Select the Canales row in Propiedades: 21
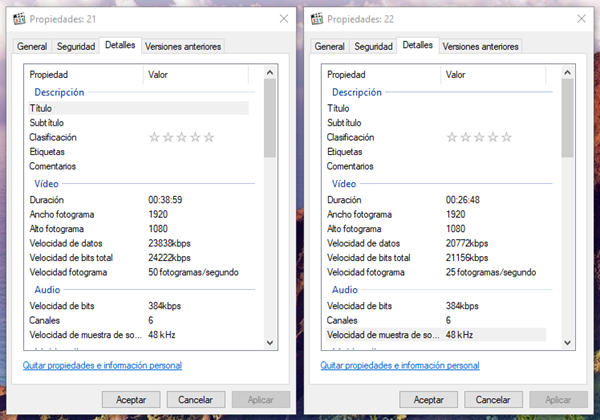 138,320
